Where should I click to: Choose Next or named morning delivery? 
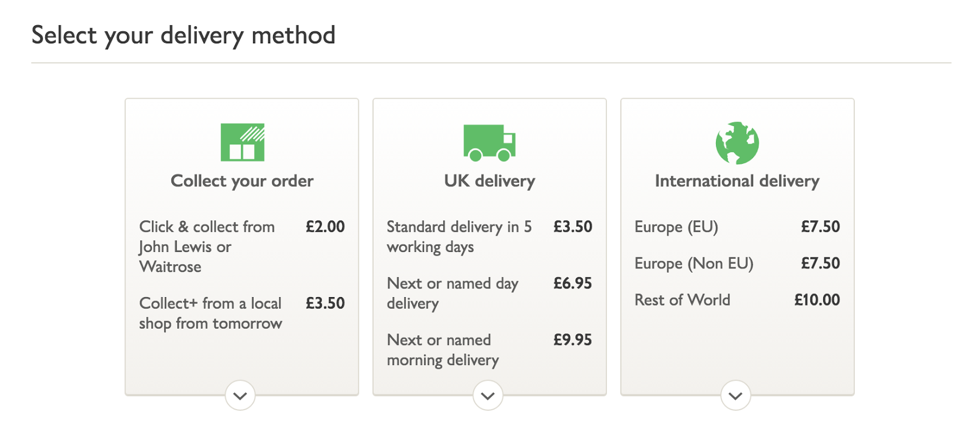point(489,350)
